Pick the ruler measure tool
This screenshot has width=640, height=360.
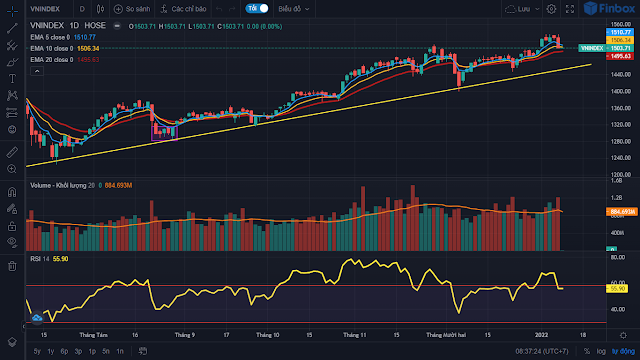pyautogui.click(x=12, y=152)
